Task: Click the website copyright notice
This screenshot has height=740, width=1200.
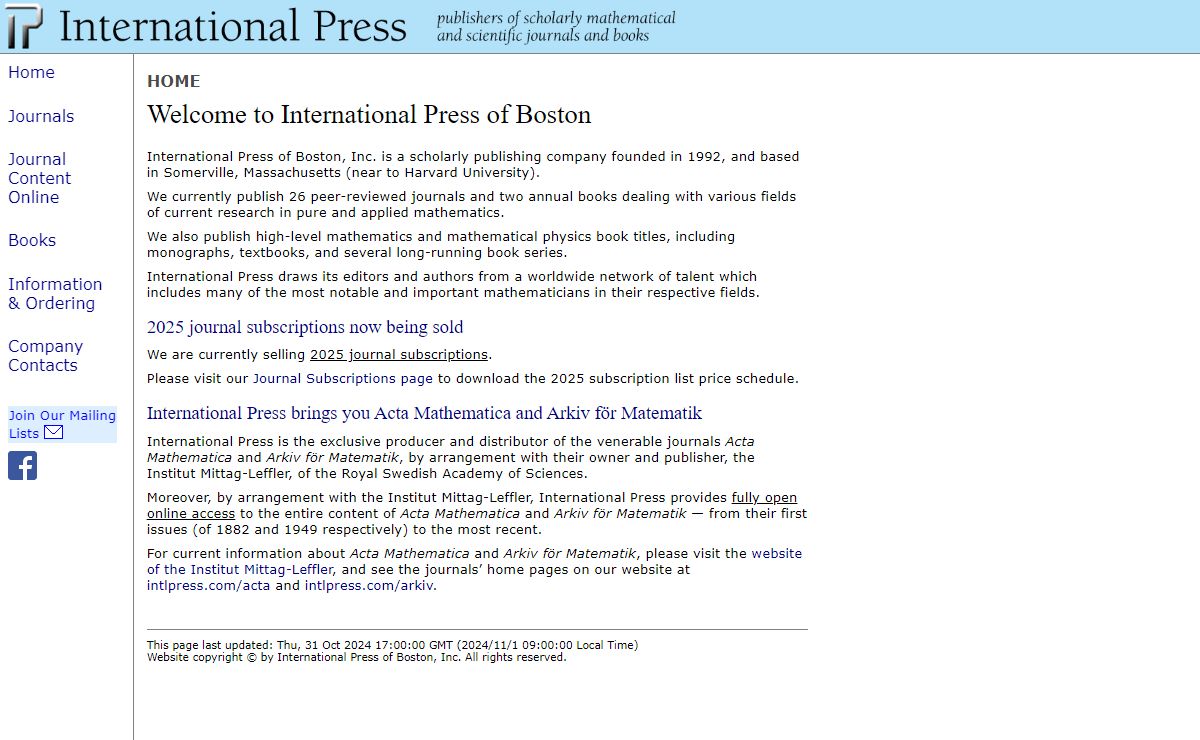Action: coord(357,658)
